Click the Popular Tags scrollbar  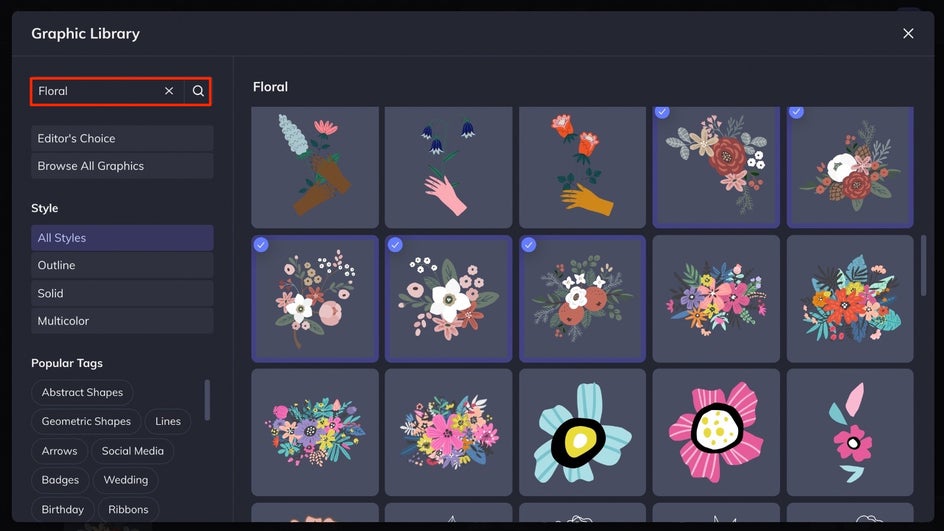tap(207, 400)
